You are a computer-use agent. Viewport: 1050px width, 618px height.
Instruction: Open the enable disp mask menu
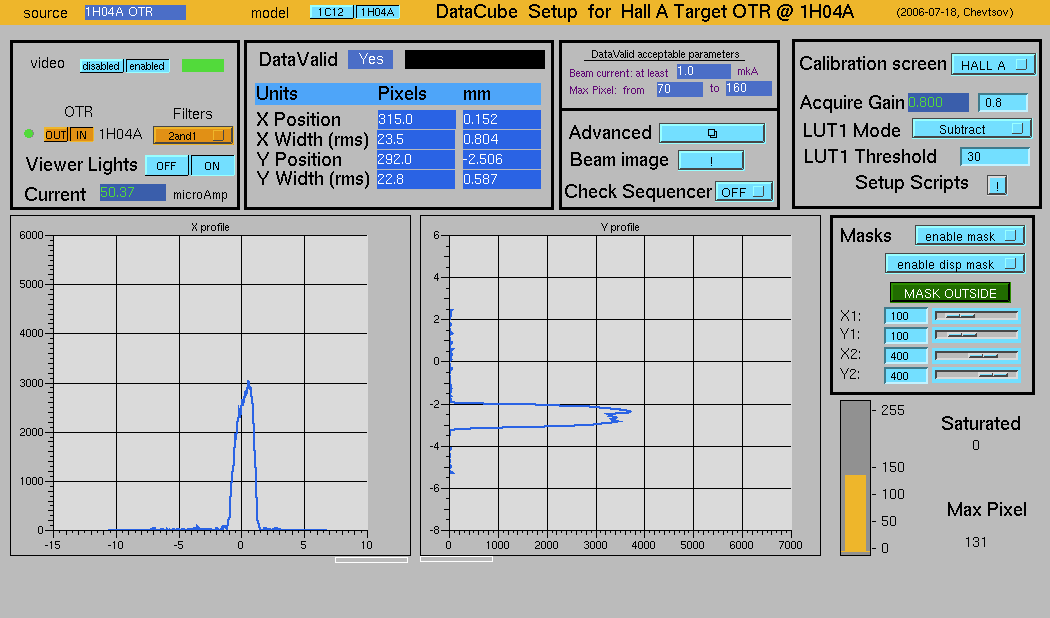[x=954, y=264]
